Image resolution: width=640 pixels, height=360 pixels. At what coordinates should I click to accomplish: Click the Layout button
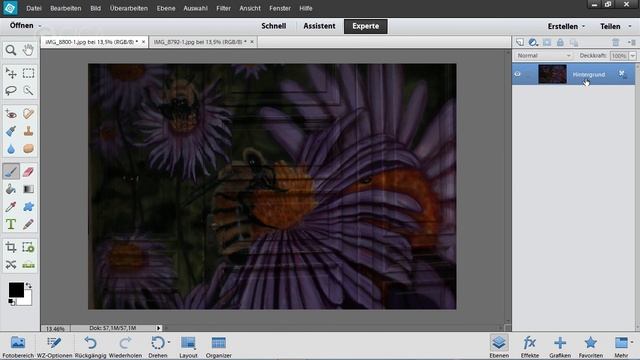pos(188,347)
